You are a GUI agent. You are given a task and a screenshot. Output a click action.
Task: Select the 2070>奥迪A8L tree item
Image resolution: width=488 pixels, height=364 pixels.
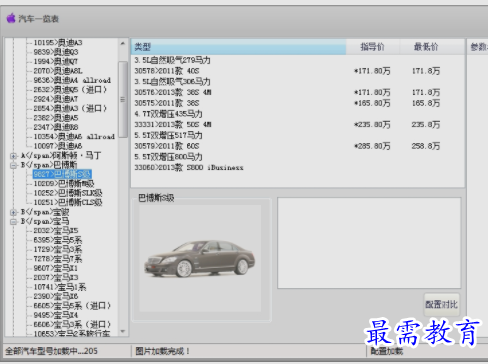click(x=58, y=71)
